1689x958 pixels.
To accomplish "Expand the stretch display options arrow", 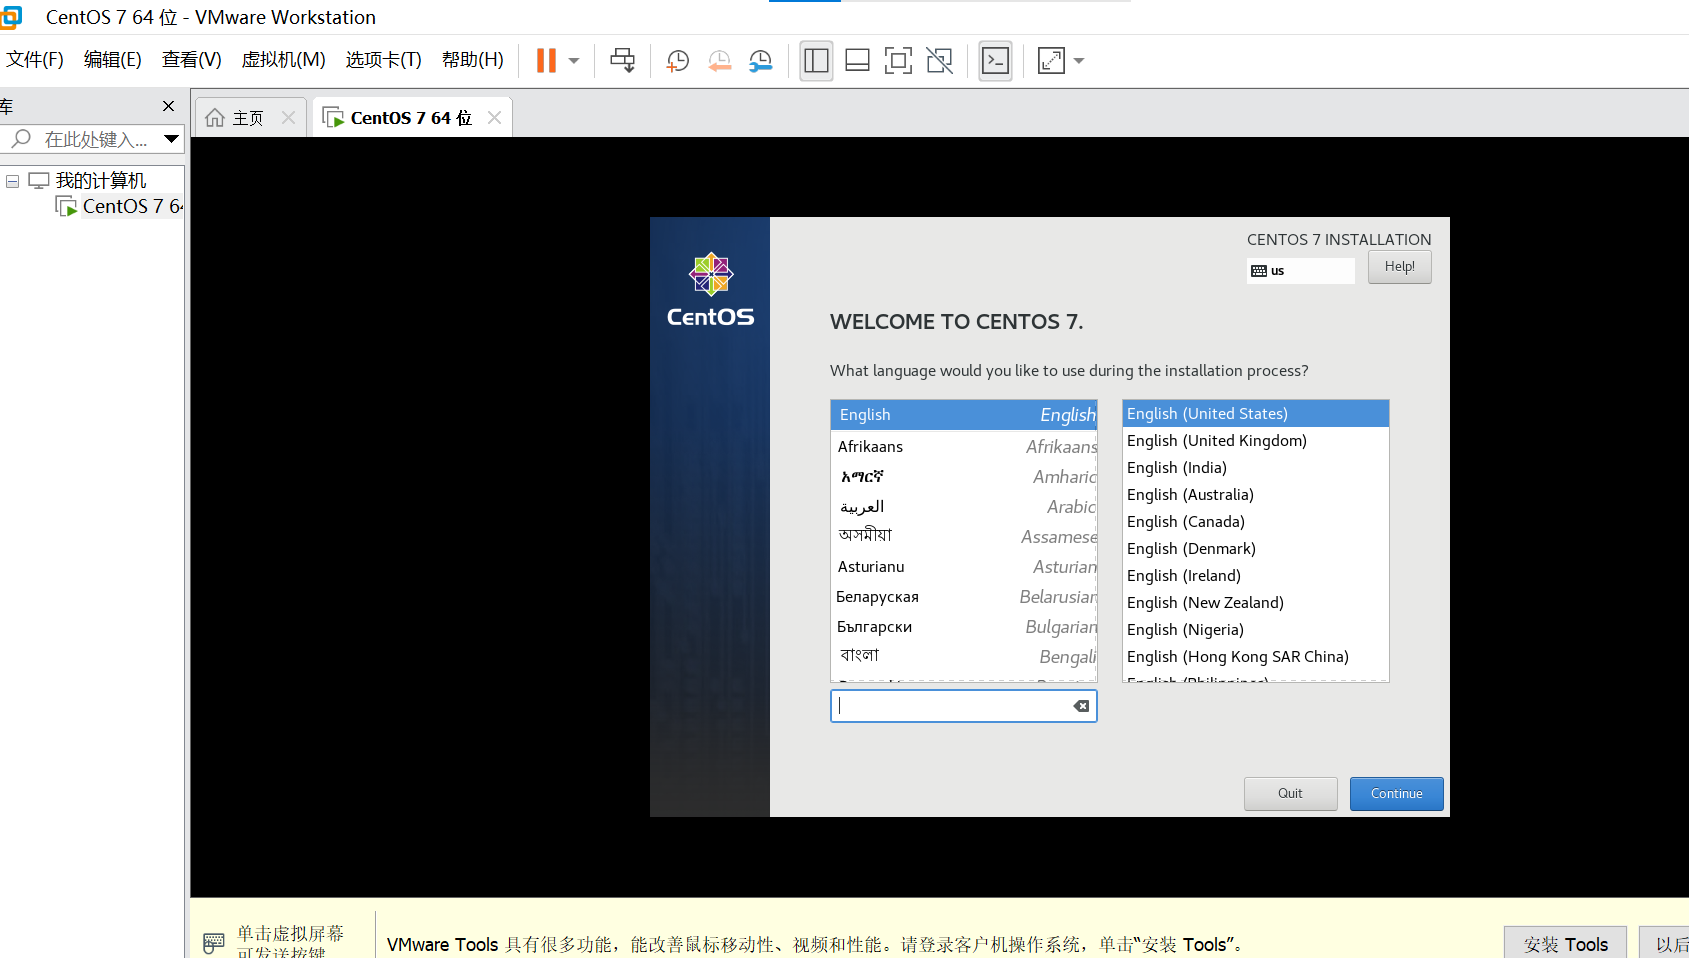I will [x=1079, y=61].
